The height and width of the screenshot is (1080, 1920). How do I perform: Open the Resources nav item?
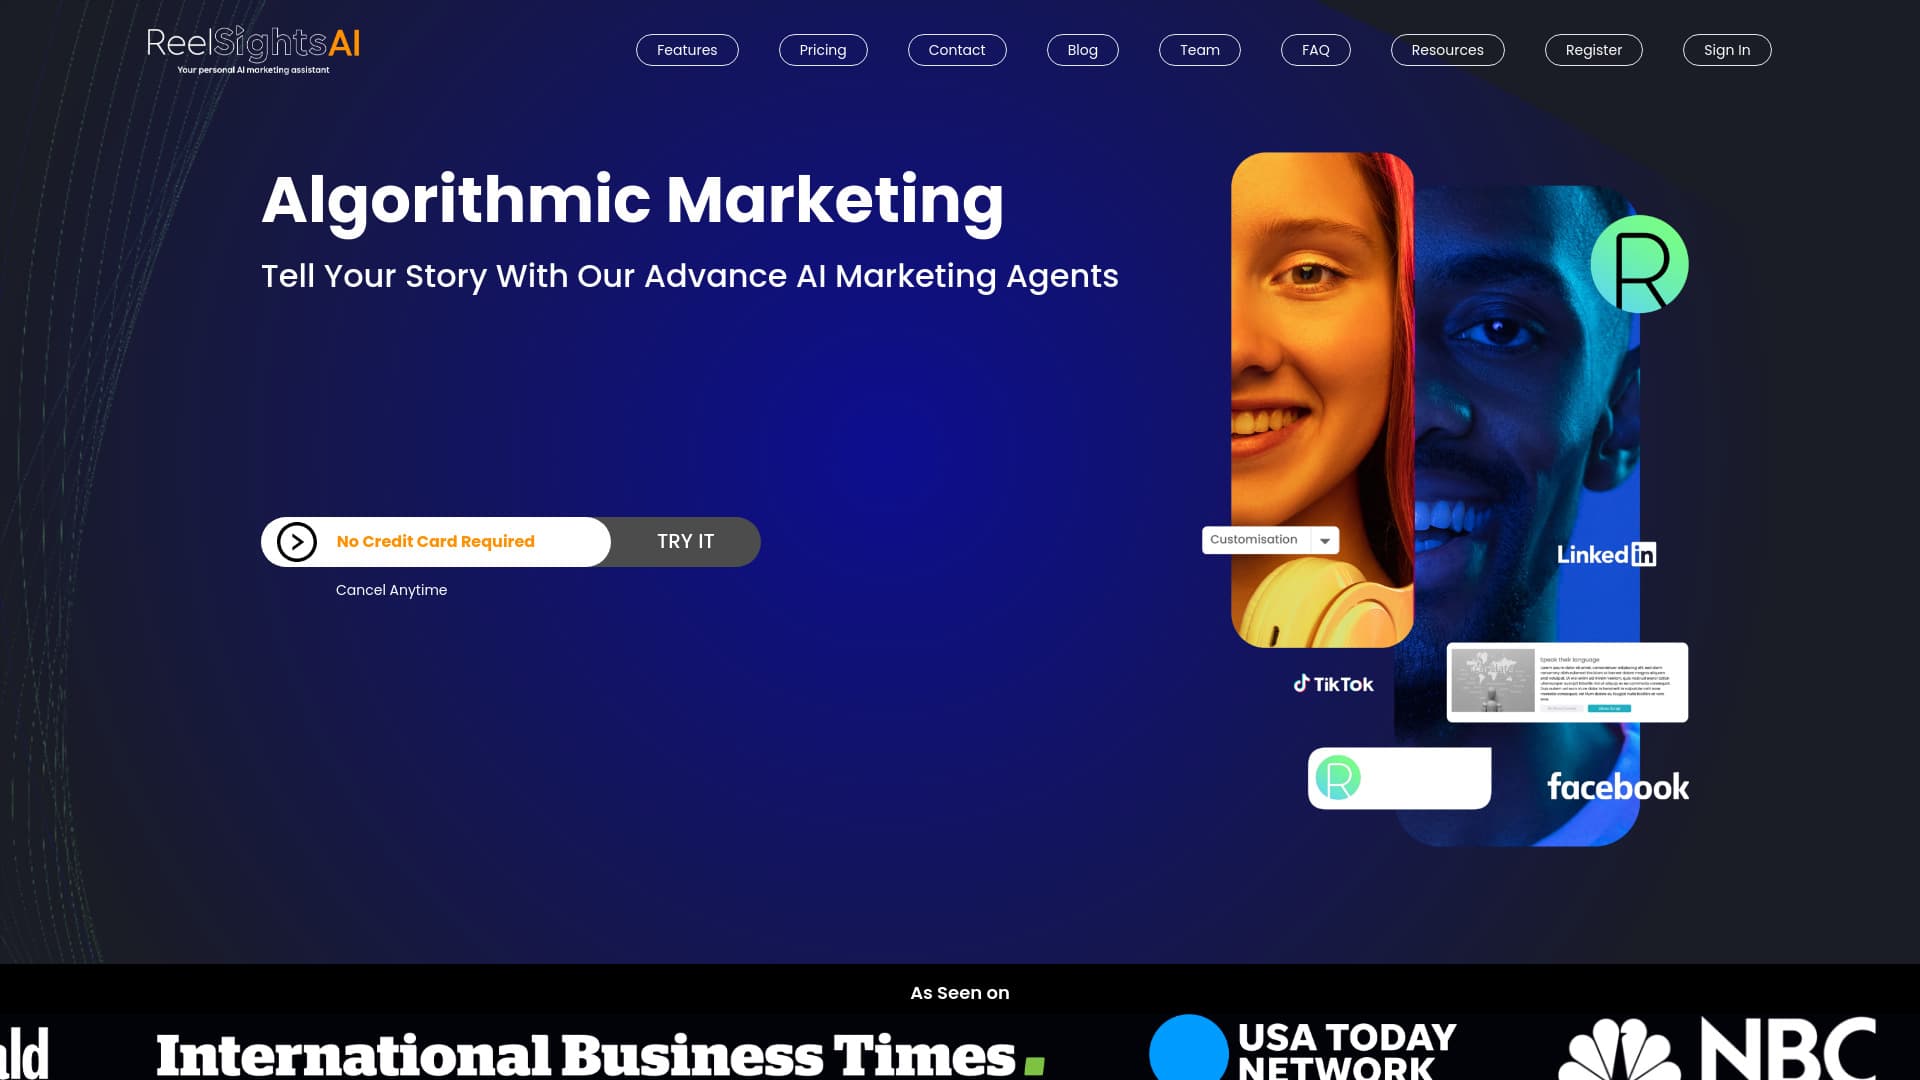pyautogui.click(x=1447, y=50)
